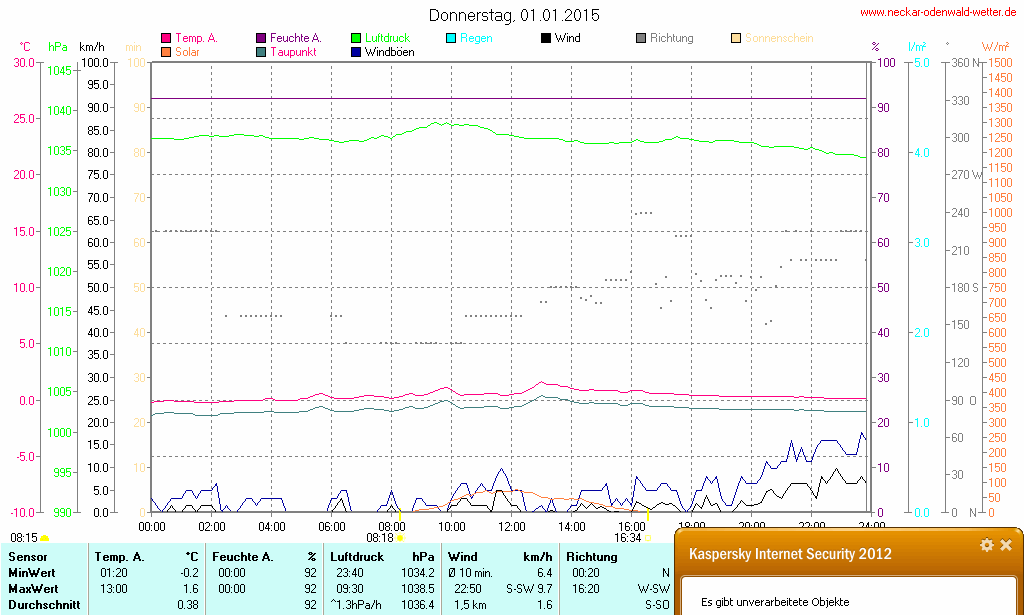Click the sunset icon beside 16:34
The width and height of the screenshot is (1024, 615).
pyautogui.click(x=648, y=538)
